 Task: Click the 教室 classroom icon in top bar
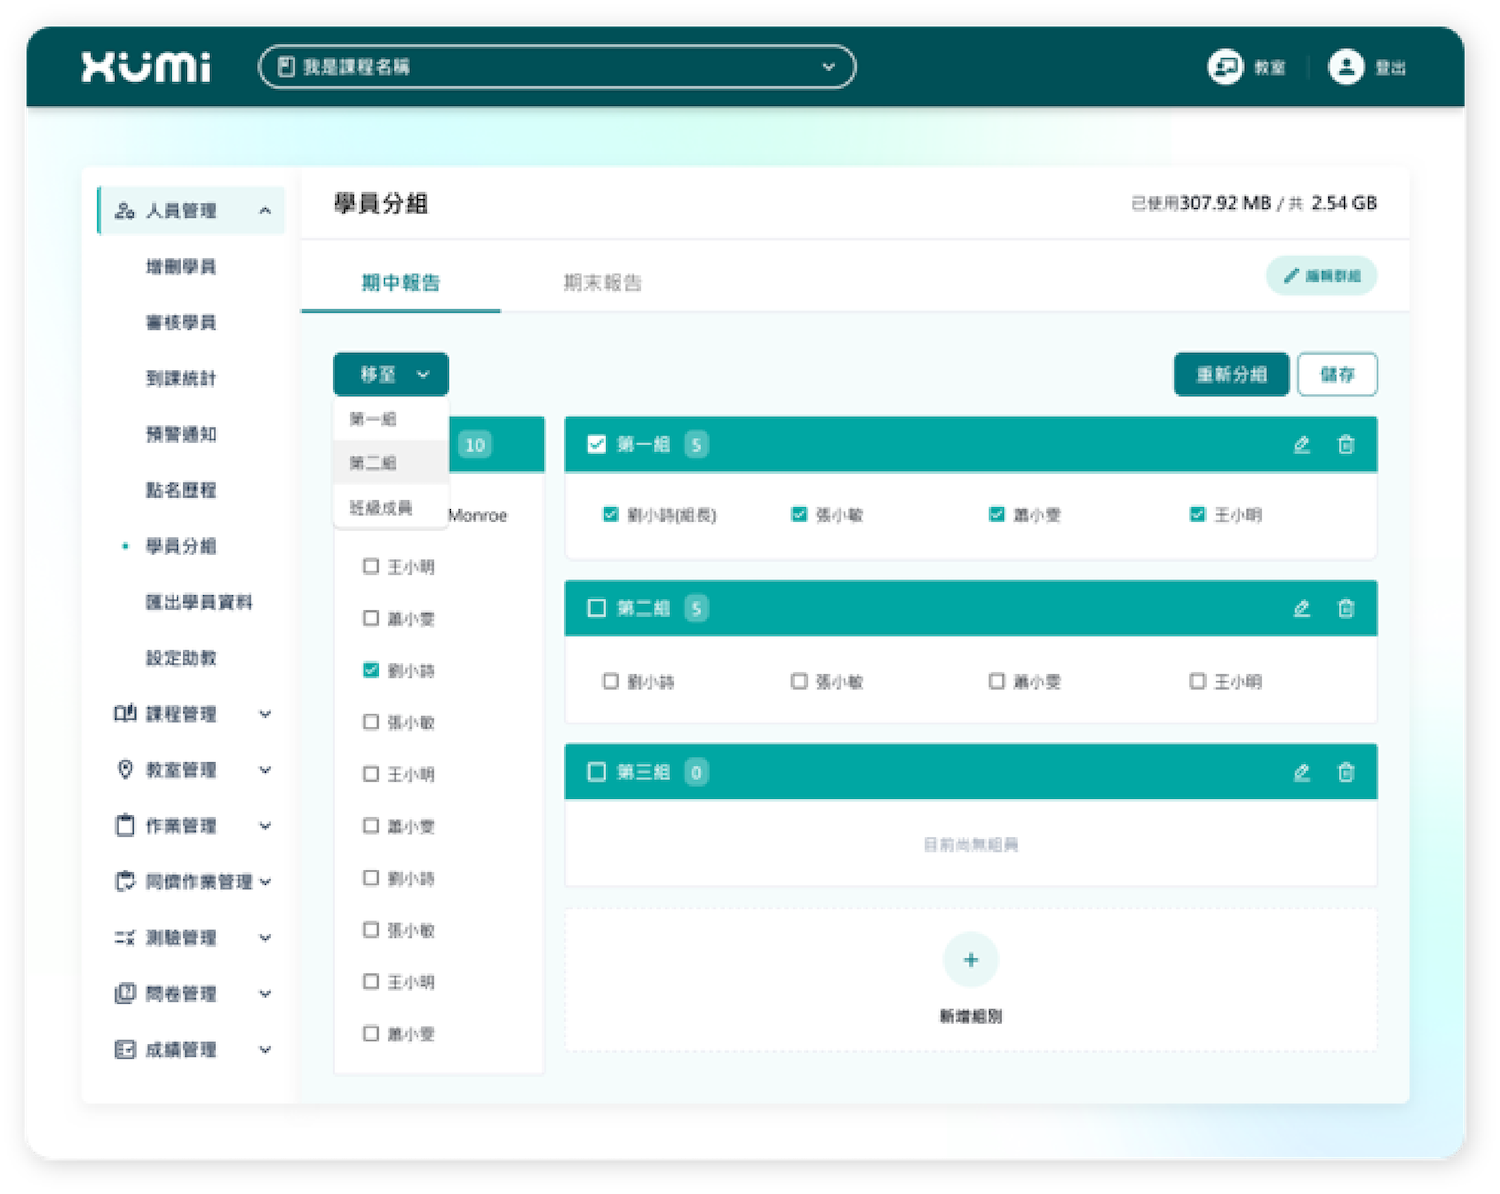point(1228,67)
